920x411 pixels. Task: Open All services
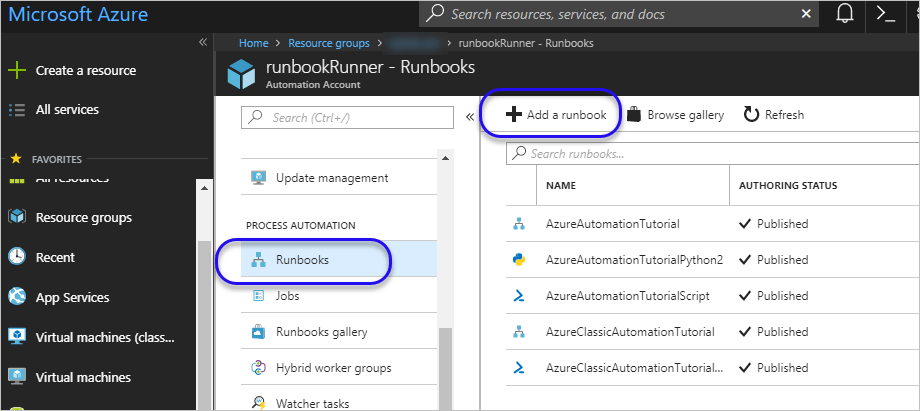(x=67, y=109)
